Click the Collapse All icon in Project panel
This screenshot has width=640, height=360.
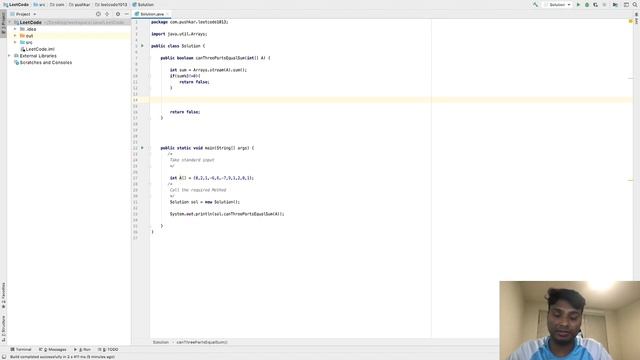[107, 14]
